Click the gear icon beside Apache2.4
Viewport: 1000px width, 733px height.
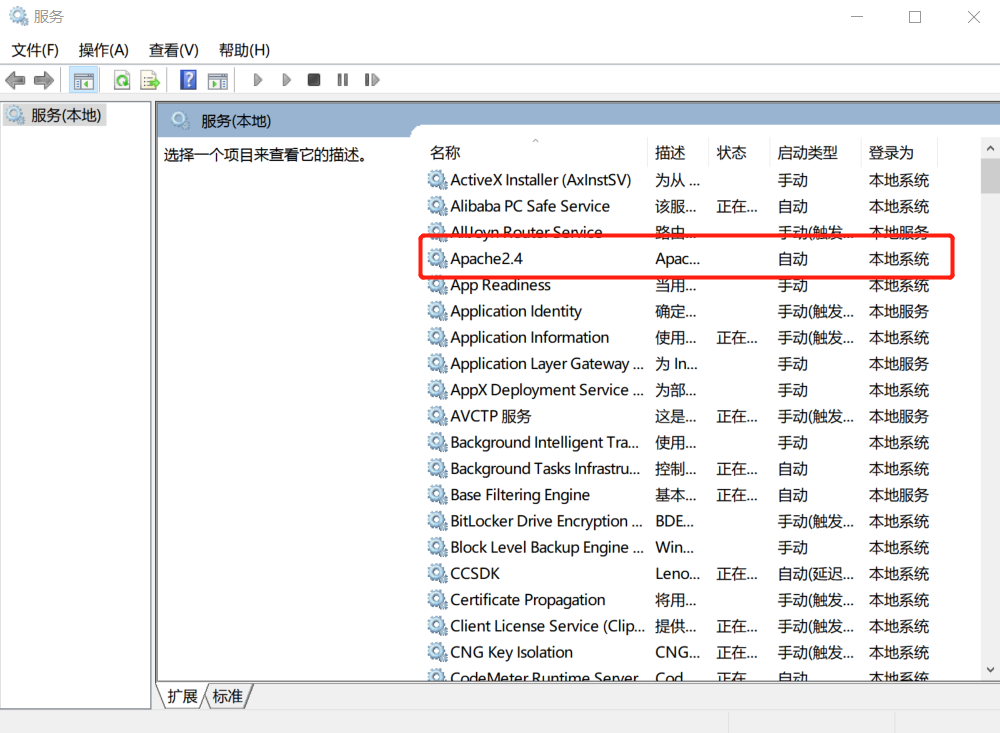coord(437,258)
